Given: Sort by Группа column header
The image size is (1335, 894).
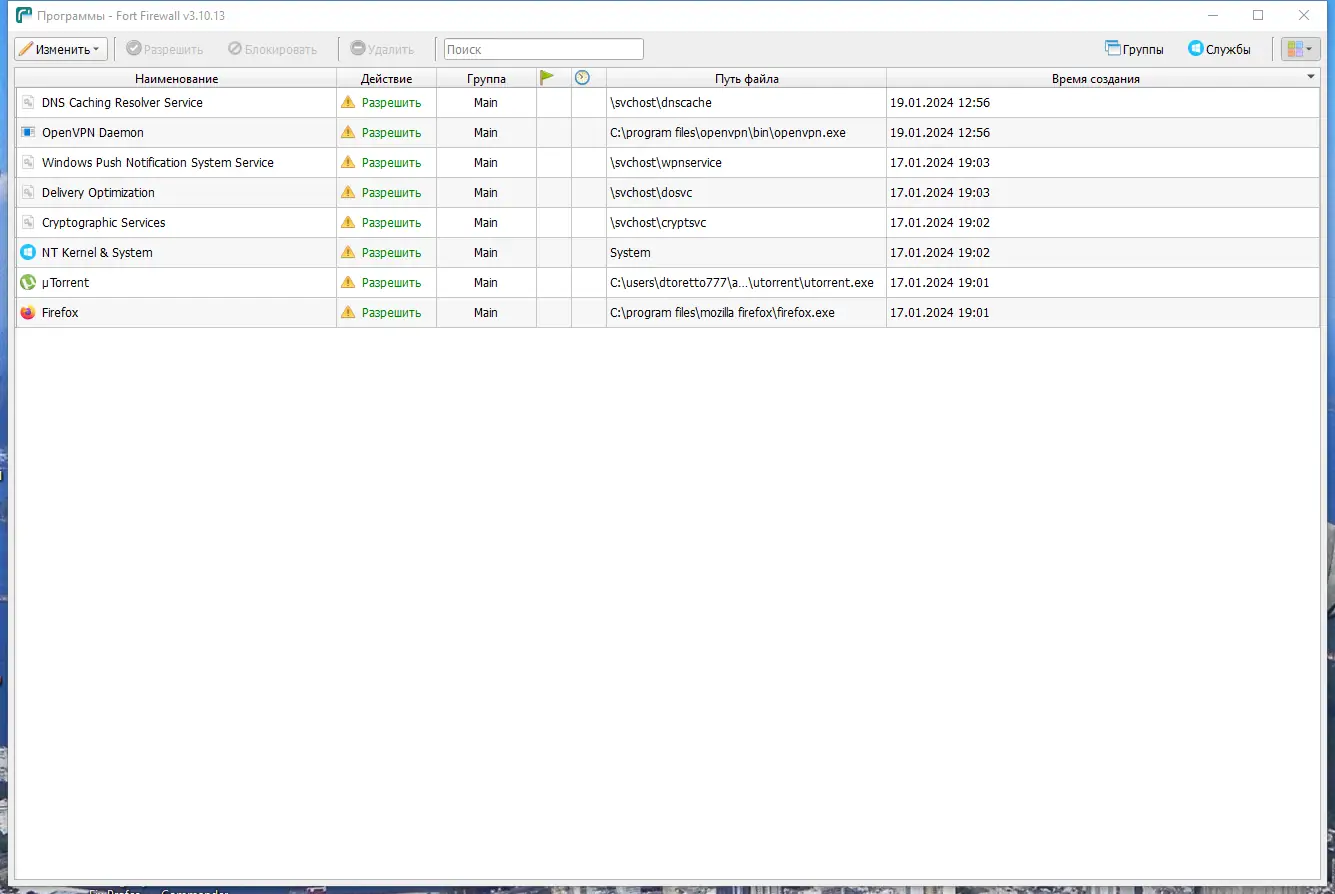Looking at the screenshot, I should [486, 78].
